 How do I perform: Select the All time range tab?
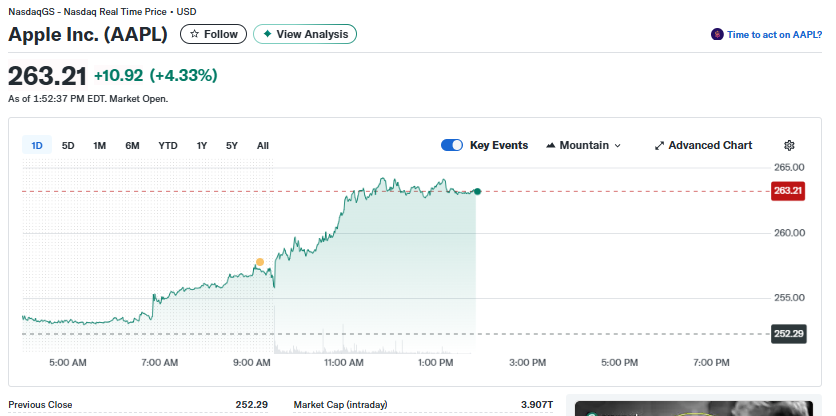click(x=263, y=145)
